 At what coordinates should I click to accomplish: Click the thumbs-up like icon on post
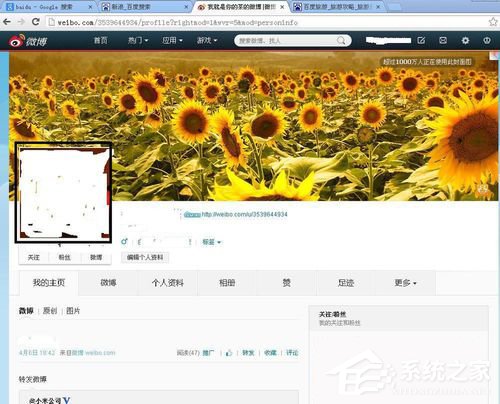(x=229, y=353)
